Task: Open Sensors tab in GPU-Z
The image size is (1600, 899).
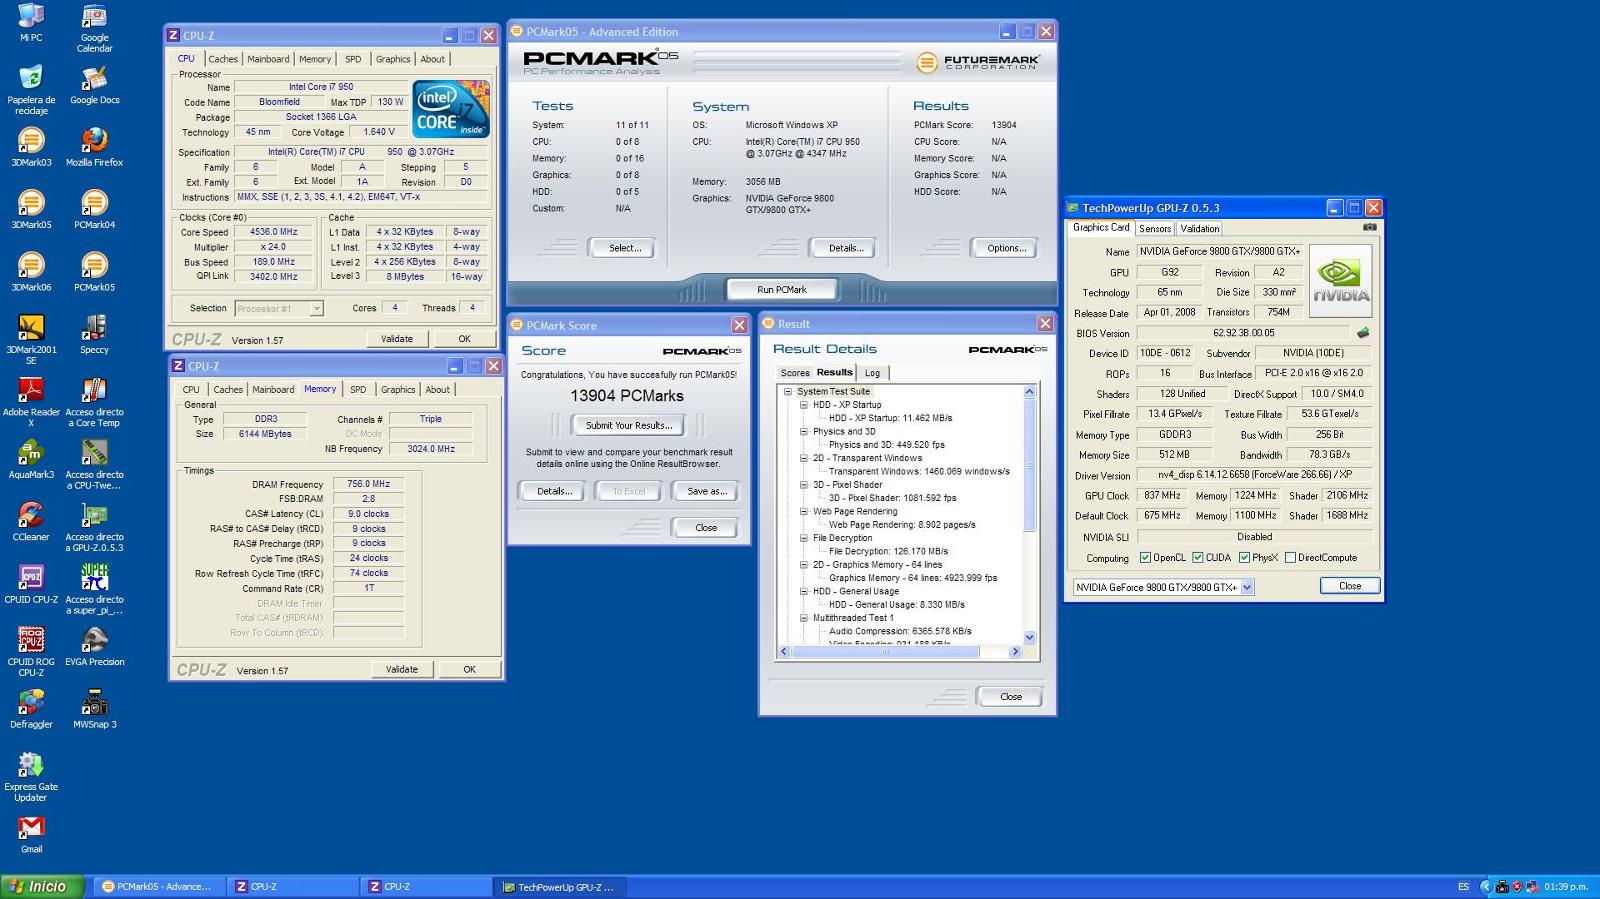Action: coord(1155,228)
